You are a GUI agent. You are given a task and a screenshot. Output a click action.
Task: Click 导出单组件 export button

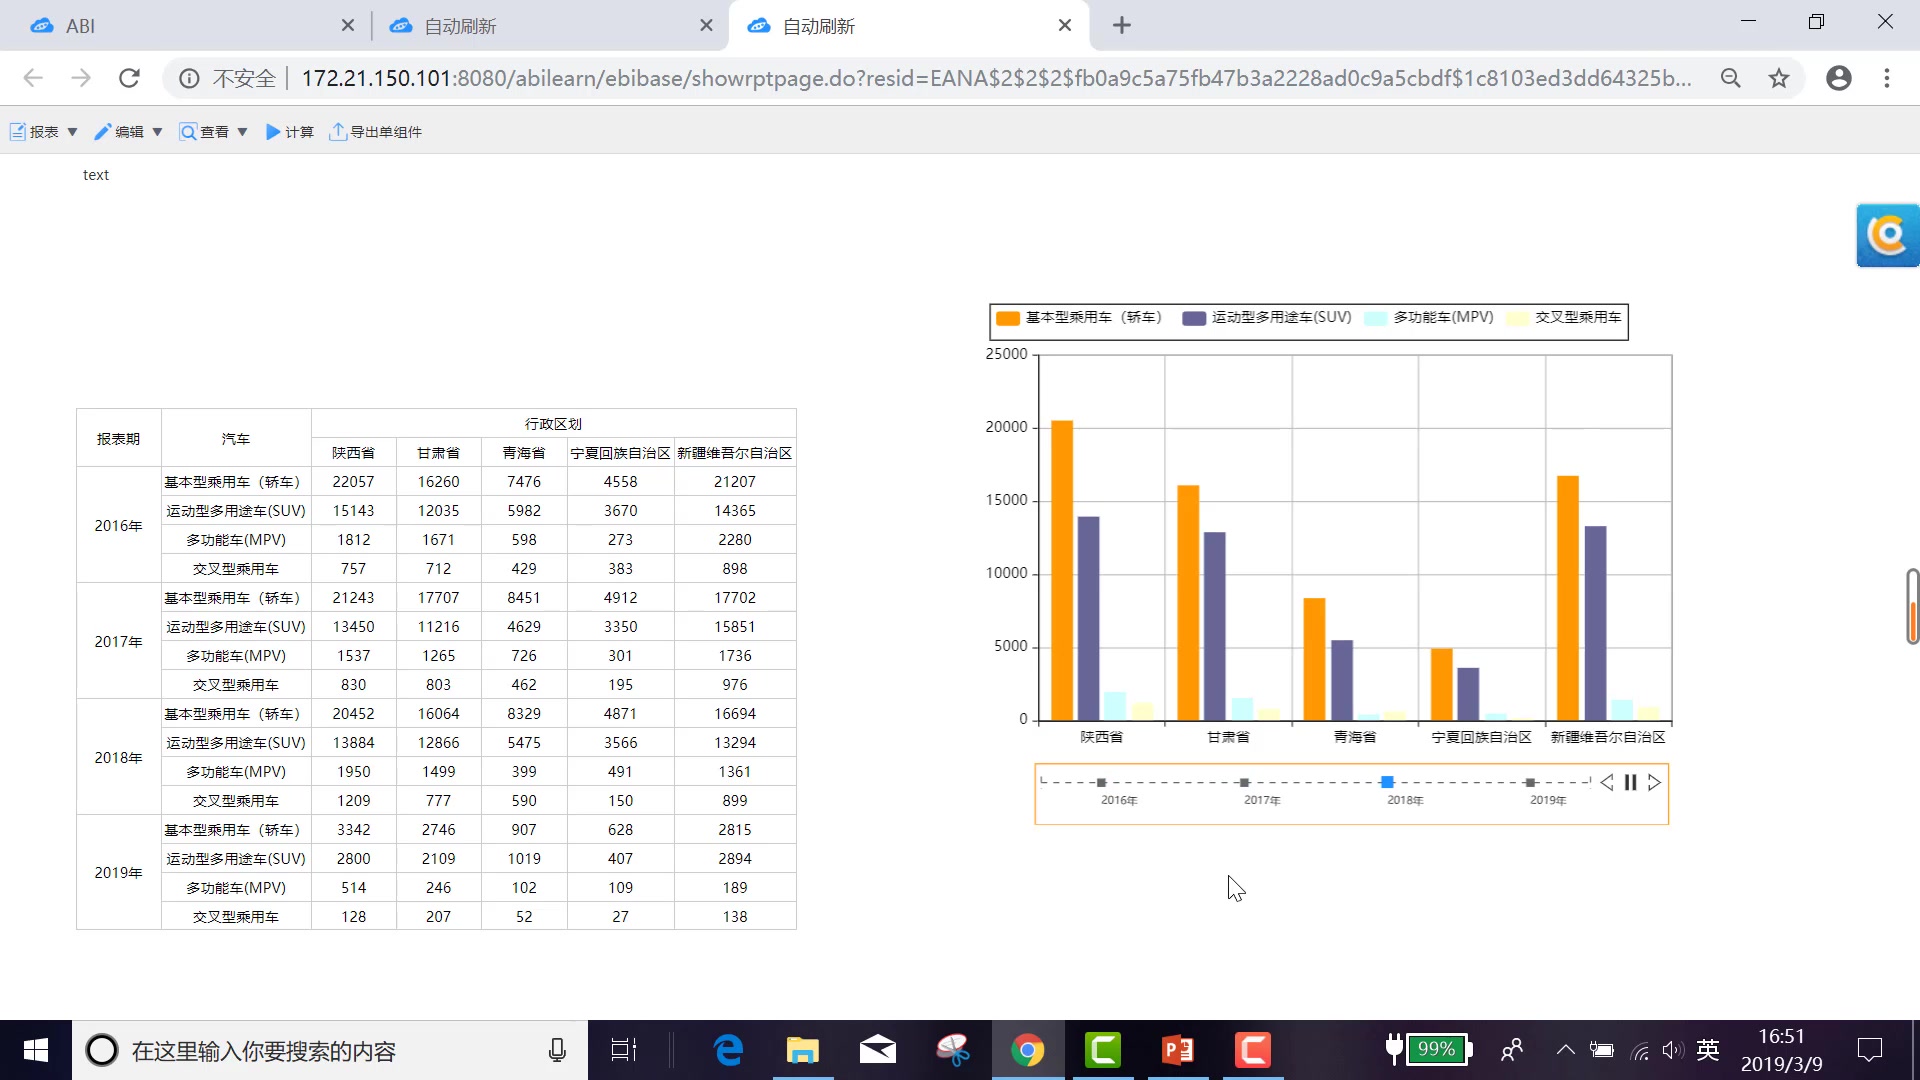coord(376,132)
